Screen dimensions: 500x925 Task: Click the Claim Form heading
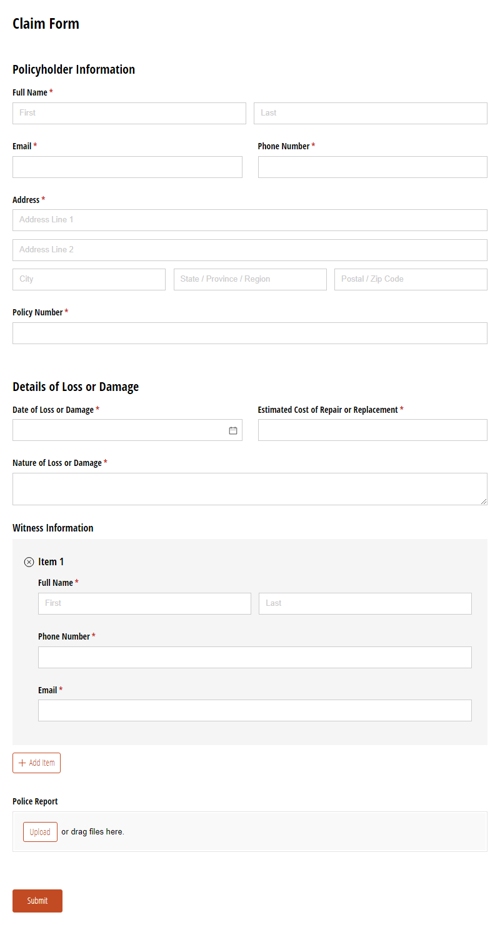(x=45, y=24)
